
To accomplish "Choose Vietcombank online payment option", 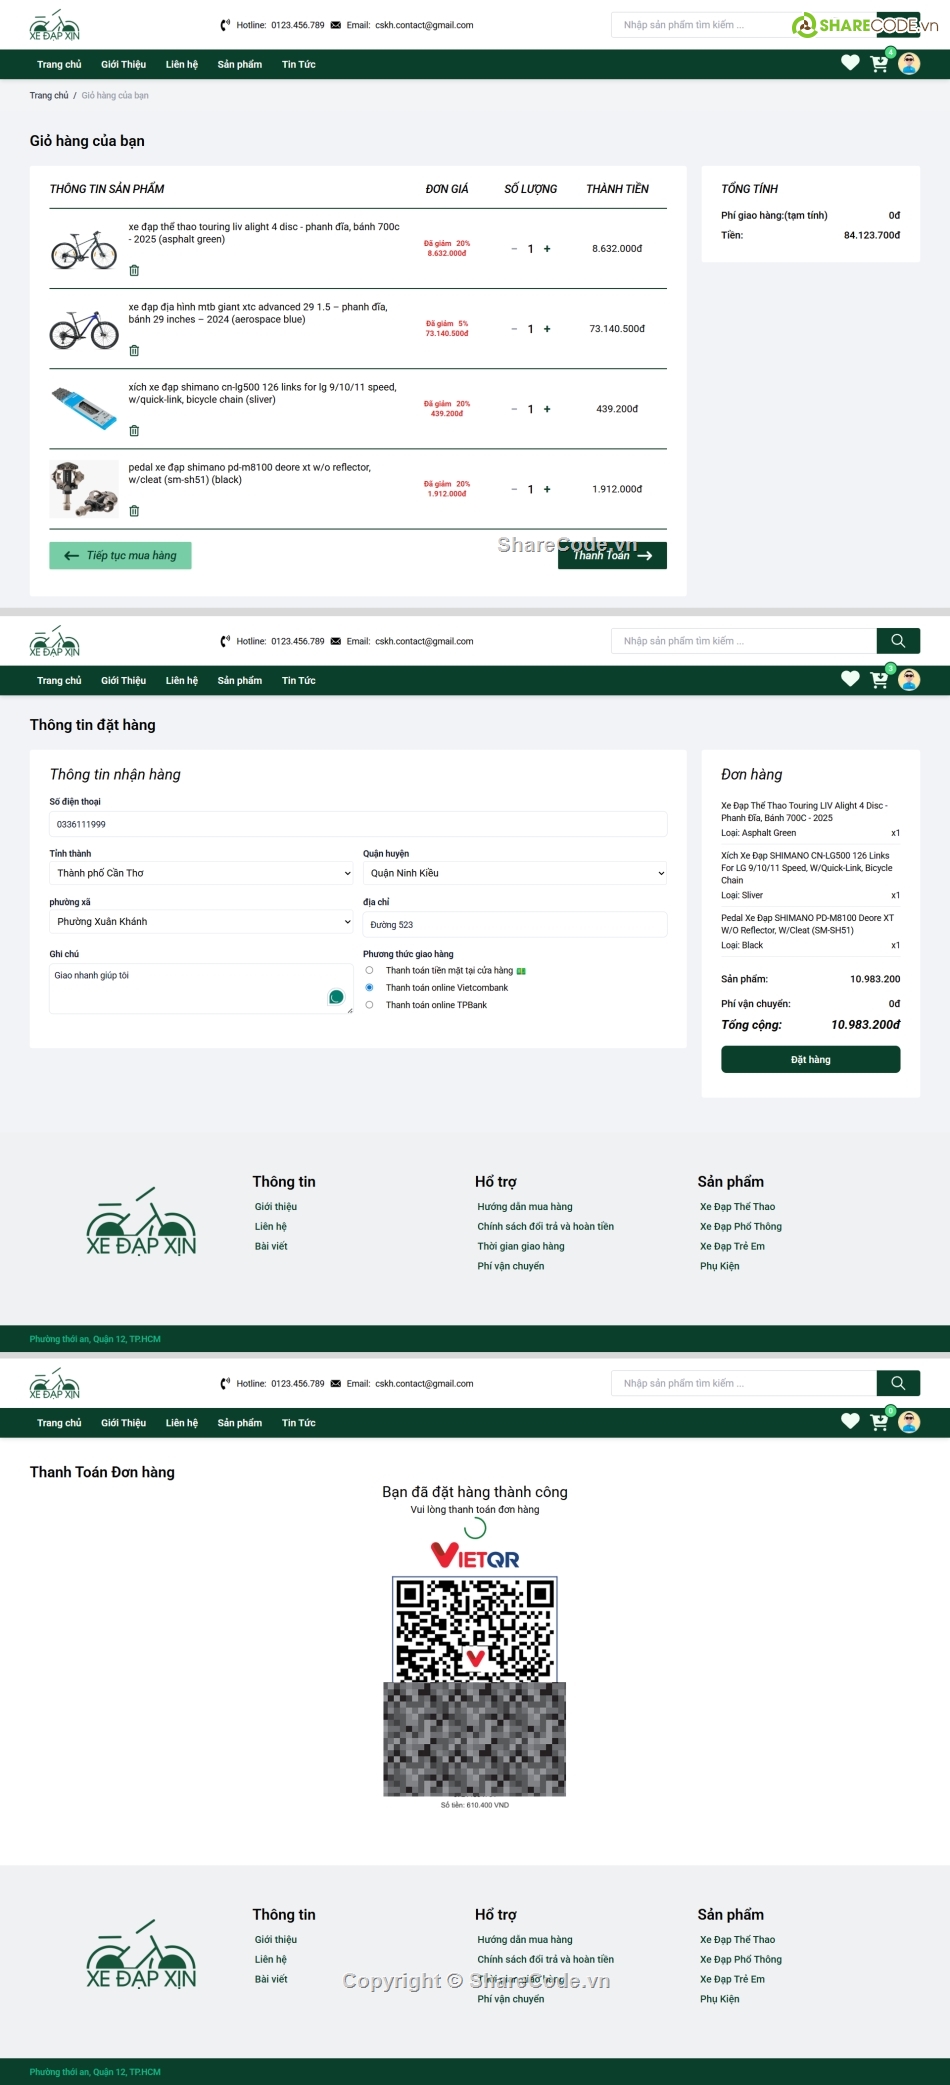I will pyautogui.click(x=369, y=988).
